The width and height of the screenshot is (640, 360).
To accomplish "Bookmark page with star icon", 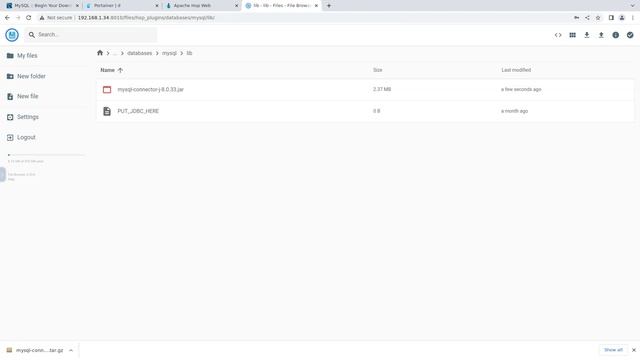I will point(598,18).
